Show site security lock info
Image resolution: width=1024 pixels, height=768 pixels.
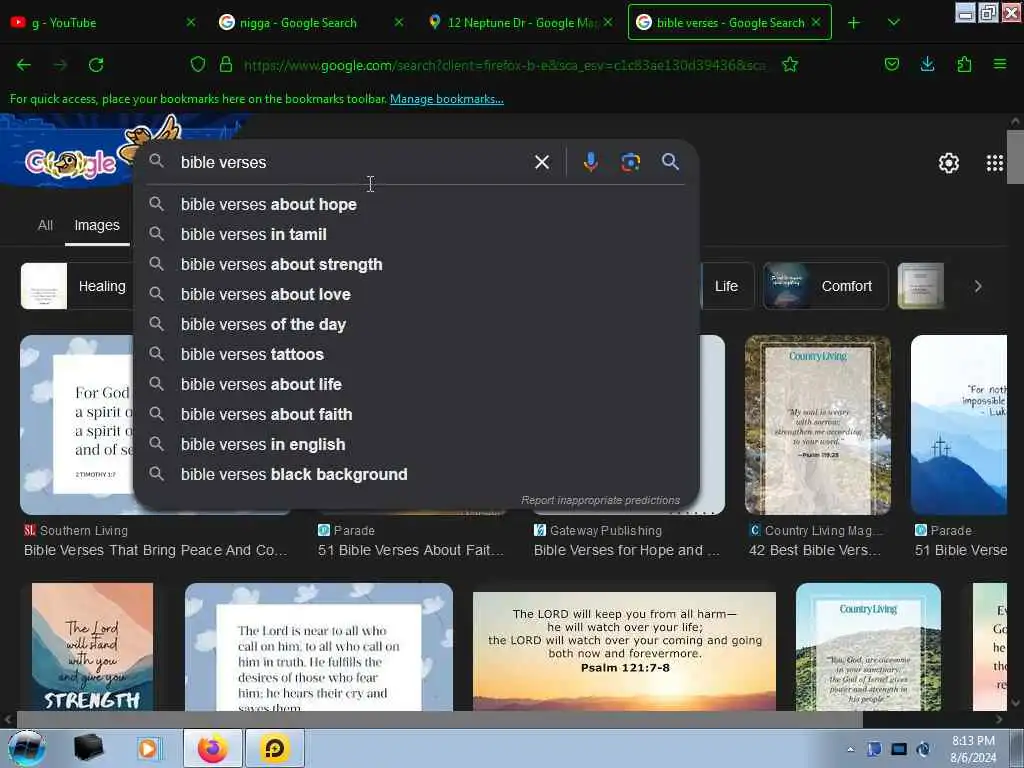(x=226, y=64)
